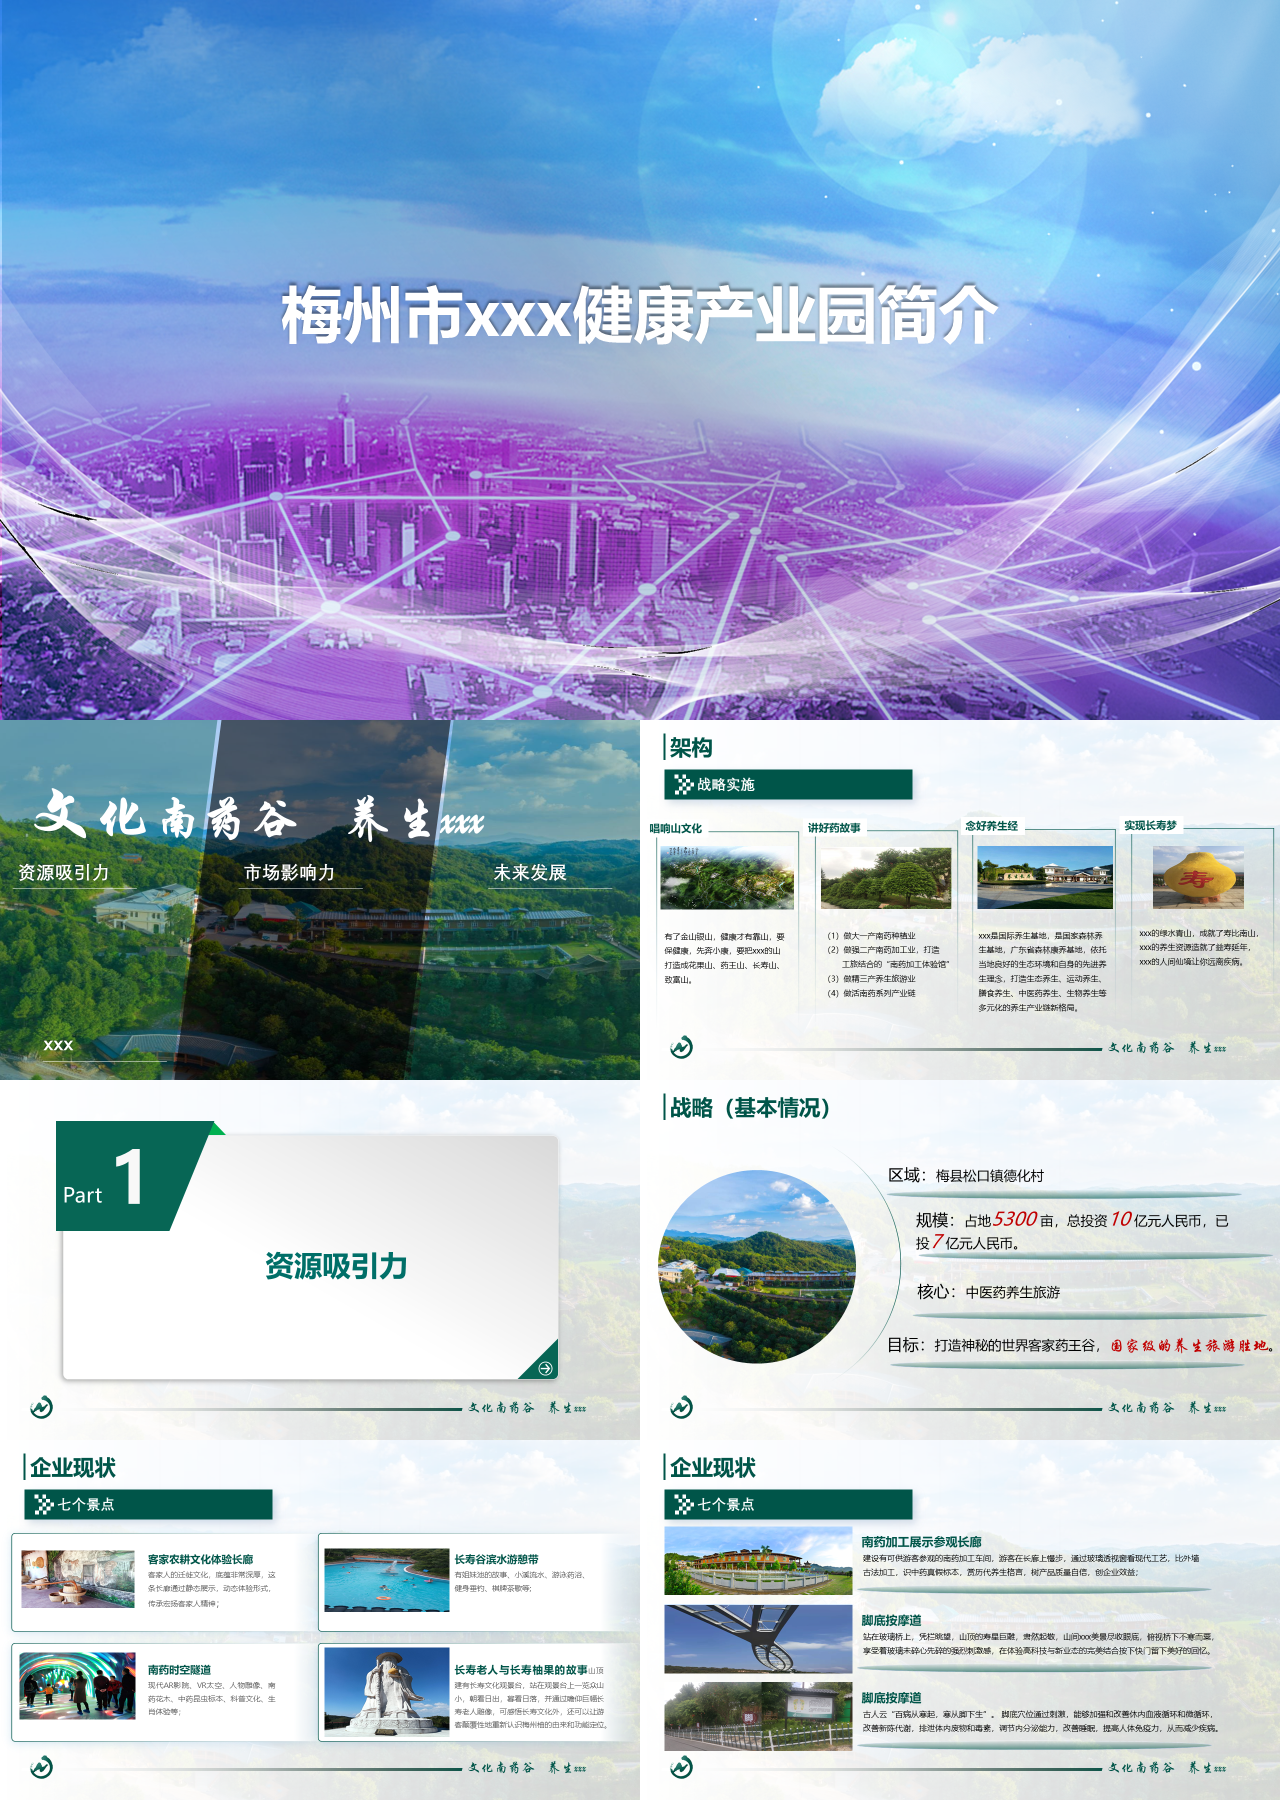Click the 企业现状 heading above 南药时空隧道
The image size is (1280, 1800).
click(73, 1468)
